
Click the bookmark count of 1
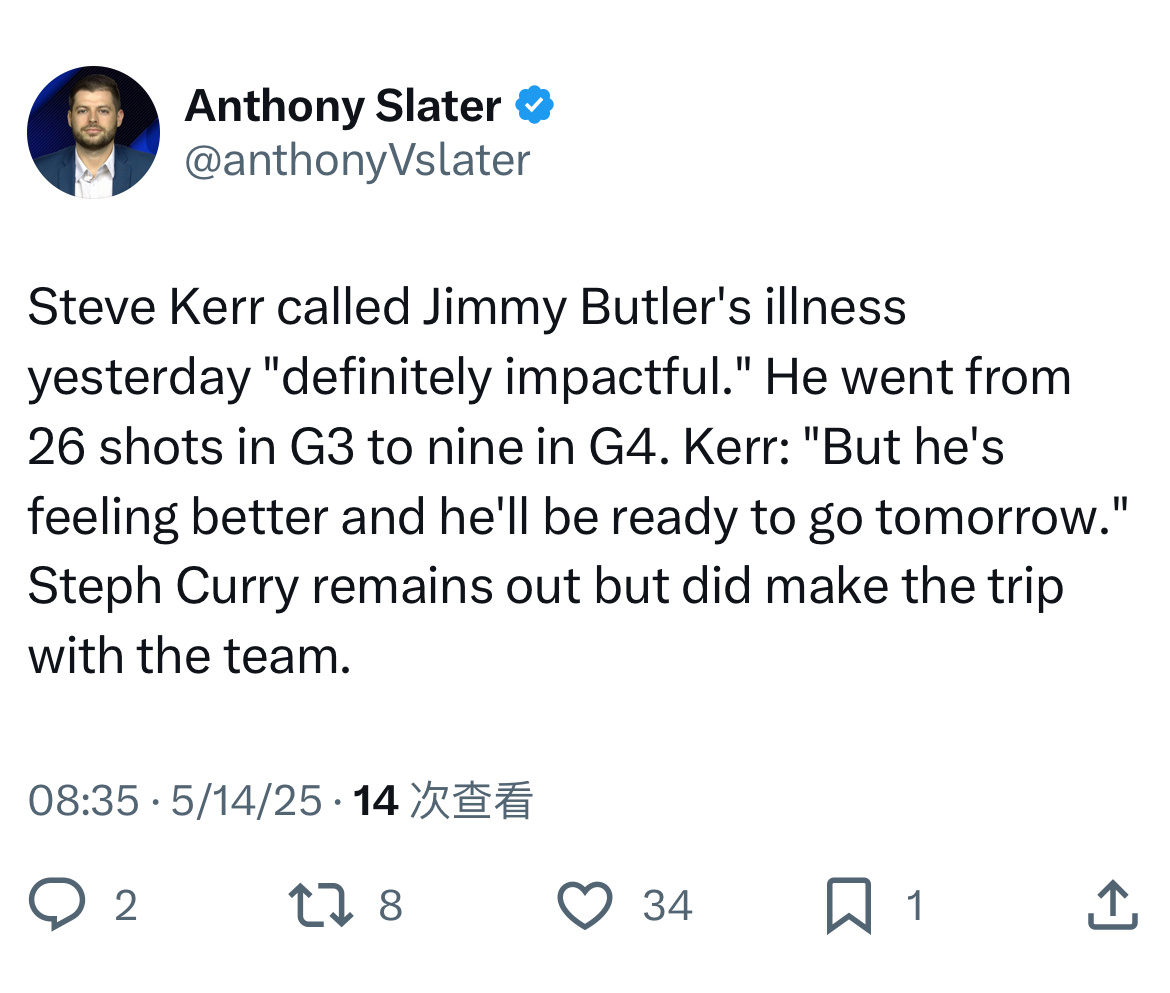point(916,906)
